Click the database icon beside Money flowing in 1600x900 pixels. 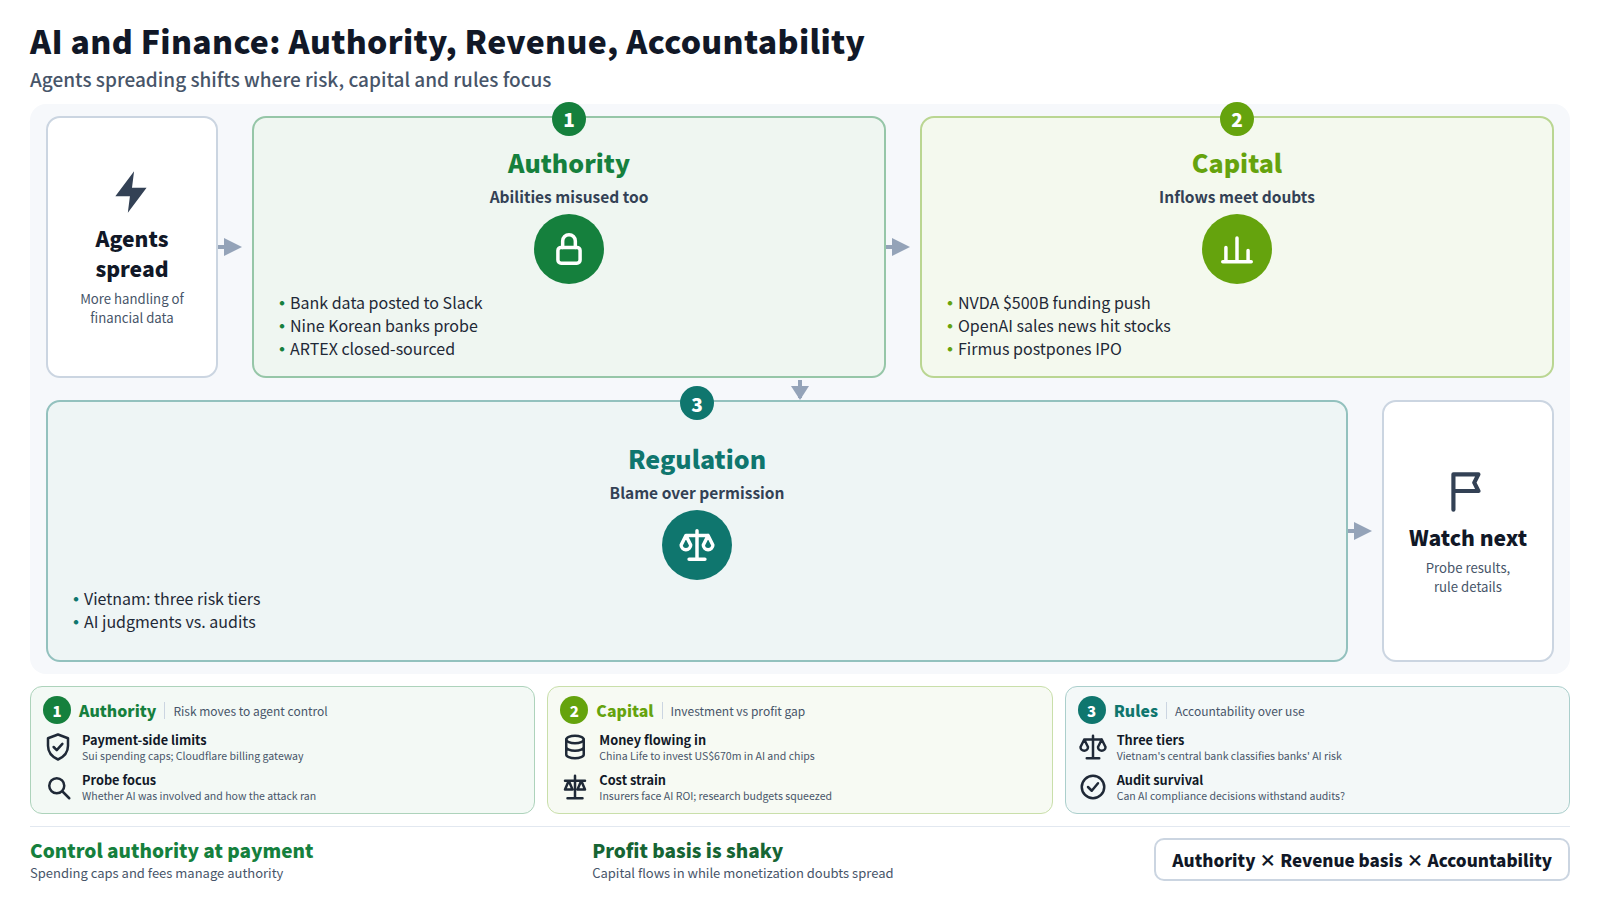(575, 747)
